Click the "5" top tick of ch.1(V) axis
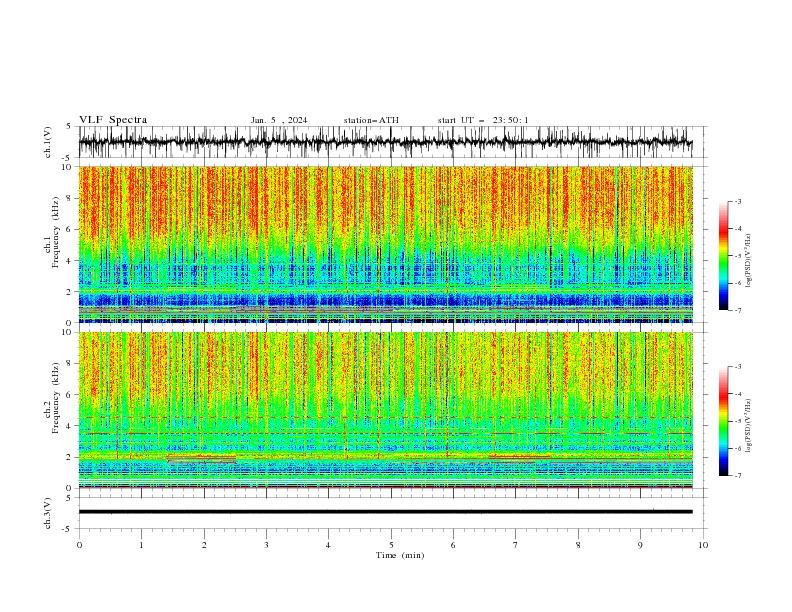Image resolution: width=792 pixels, height=612 pixels. pyautogui.click(x=70, y=126)
